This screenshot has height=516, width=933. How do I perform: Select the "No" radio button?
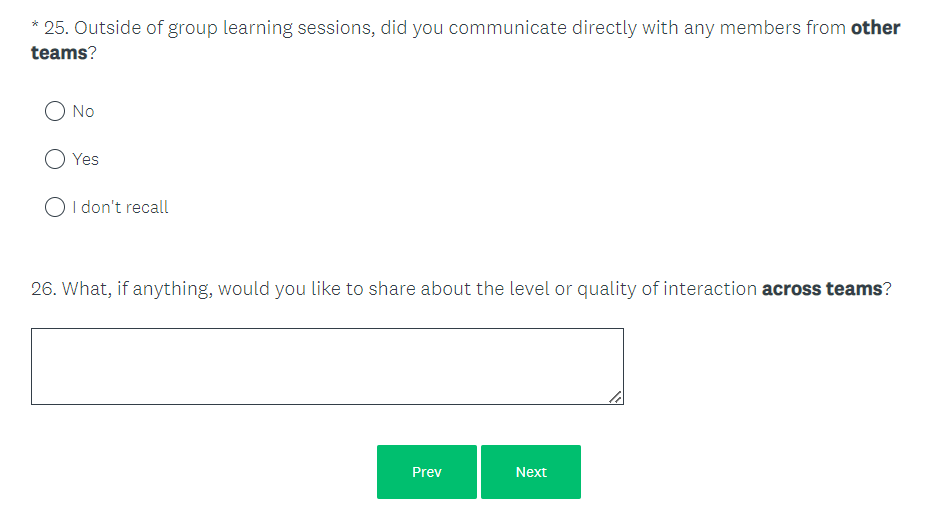55,111
